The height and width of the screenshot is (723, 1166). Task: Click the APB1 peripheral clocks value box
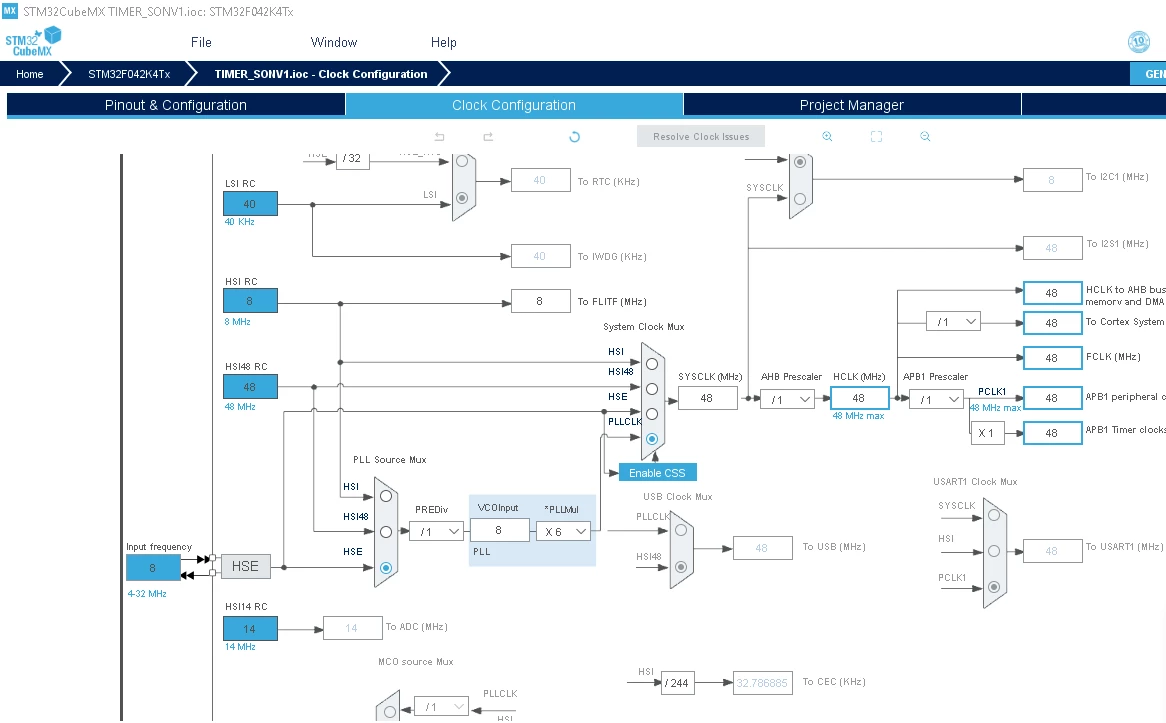tap(1052, 398)
